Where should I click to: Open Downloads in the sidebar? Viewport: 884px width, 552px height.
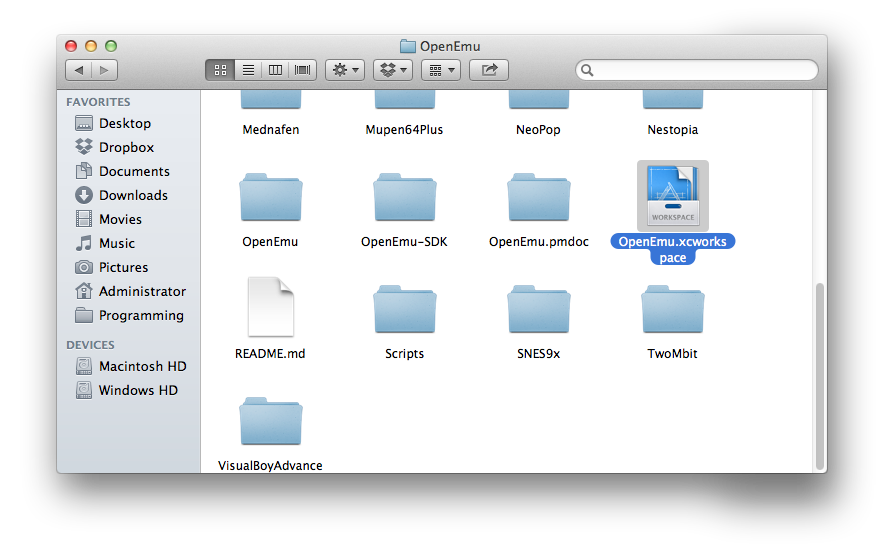click(129, 195)
